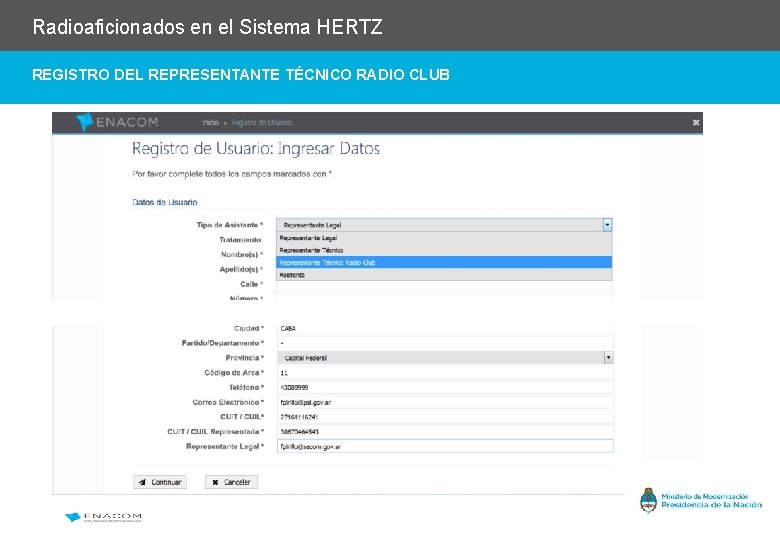Edit the Correo Electrónico field

tap(445, 402)
